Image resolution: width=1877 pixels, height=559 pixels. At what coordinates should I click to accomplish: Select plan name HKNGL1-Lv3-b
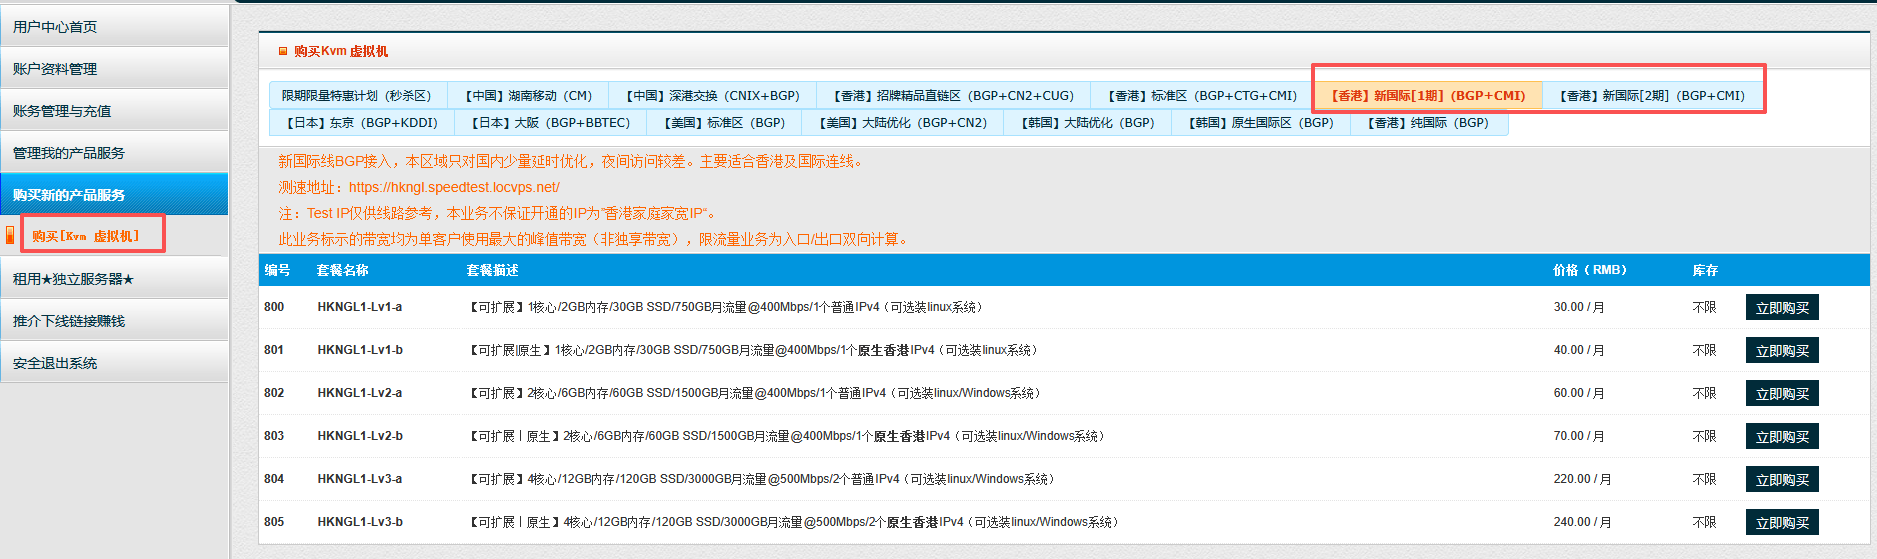[360, 522]
